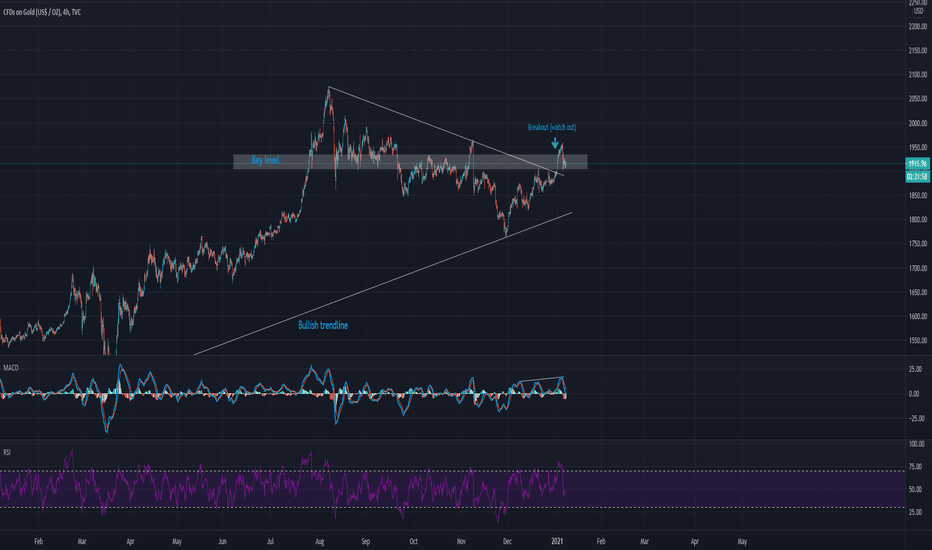
Task: Click the 2050.00 price axis label
Action: pos(918,99)
